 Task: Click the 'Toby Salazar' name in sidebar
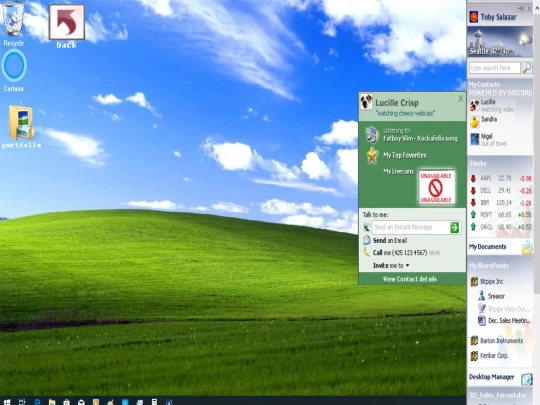pos(498,17)
